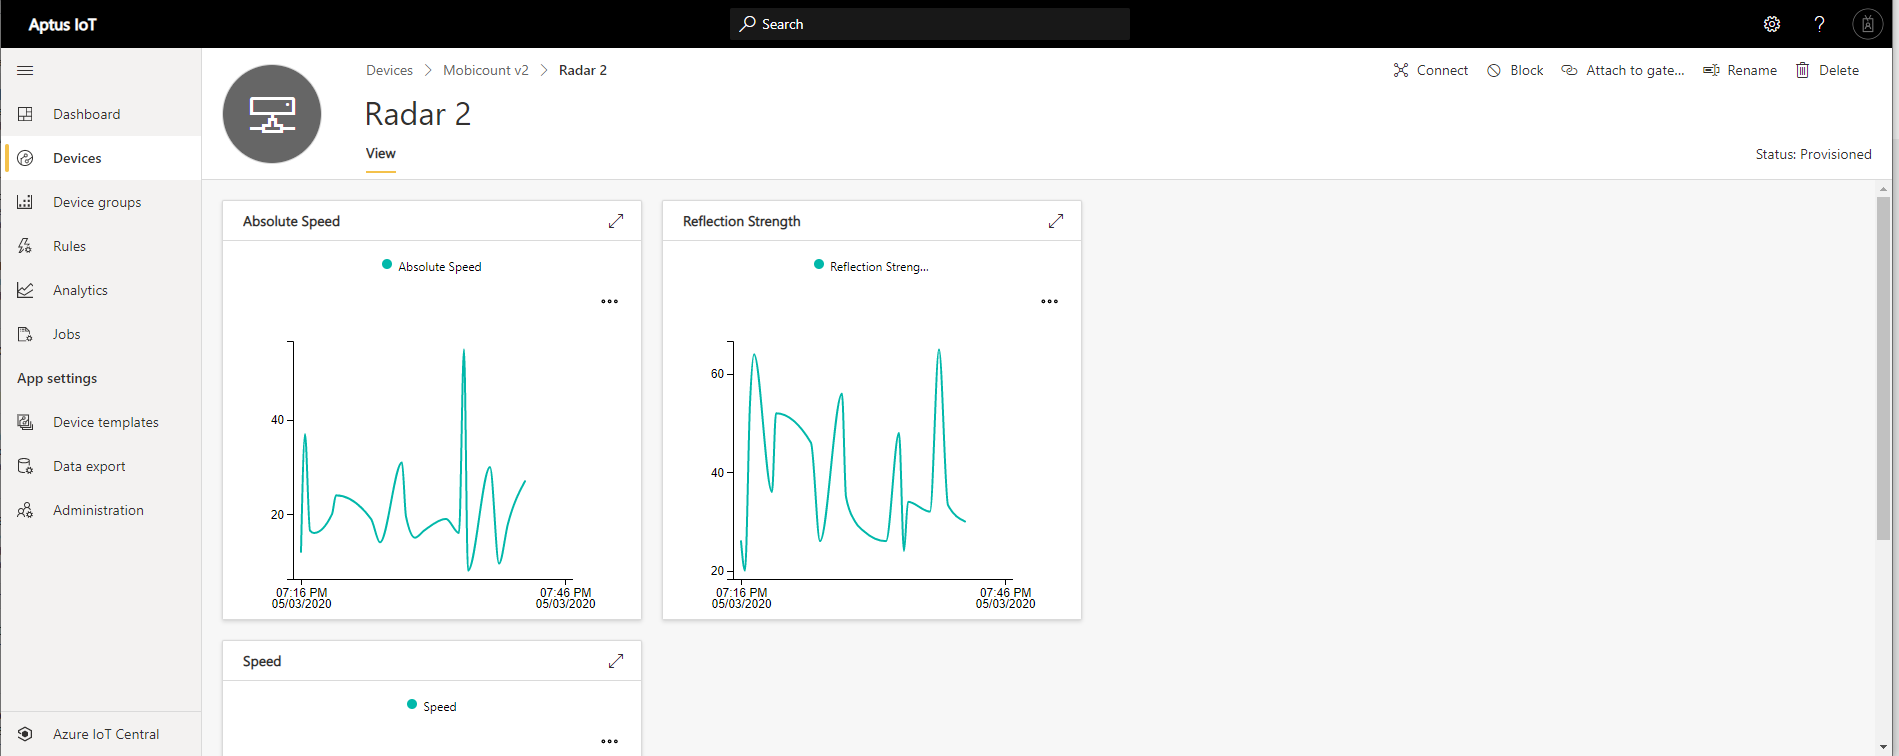Screen dimensions: 1899x756
Task: Click the search magnifier icon
Action: coord(747,24)
